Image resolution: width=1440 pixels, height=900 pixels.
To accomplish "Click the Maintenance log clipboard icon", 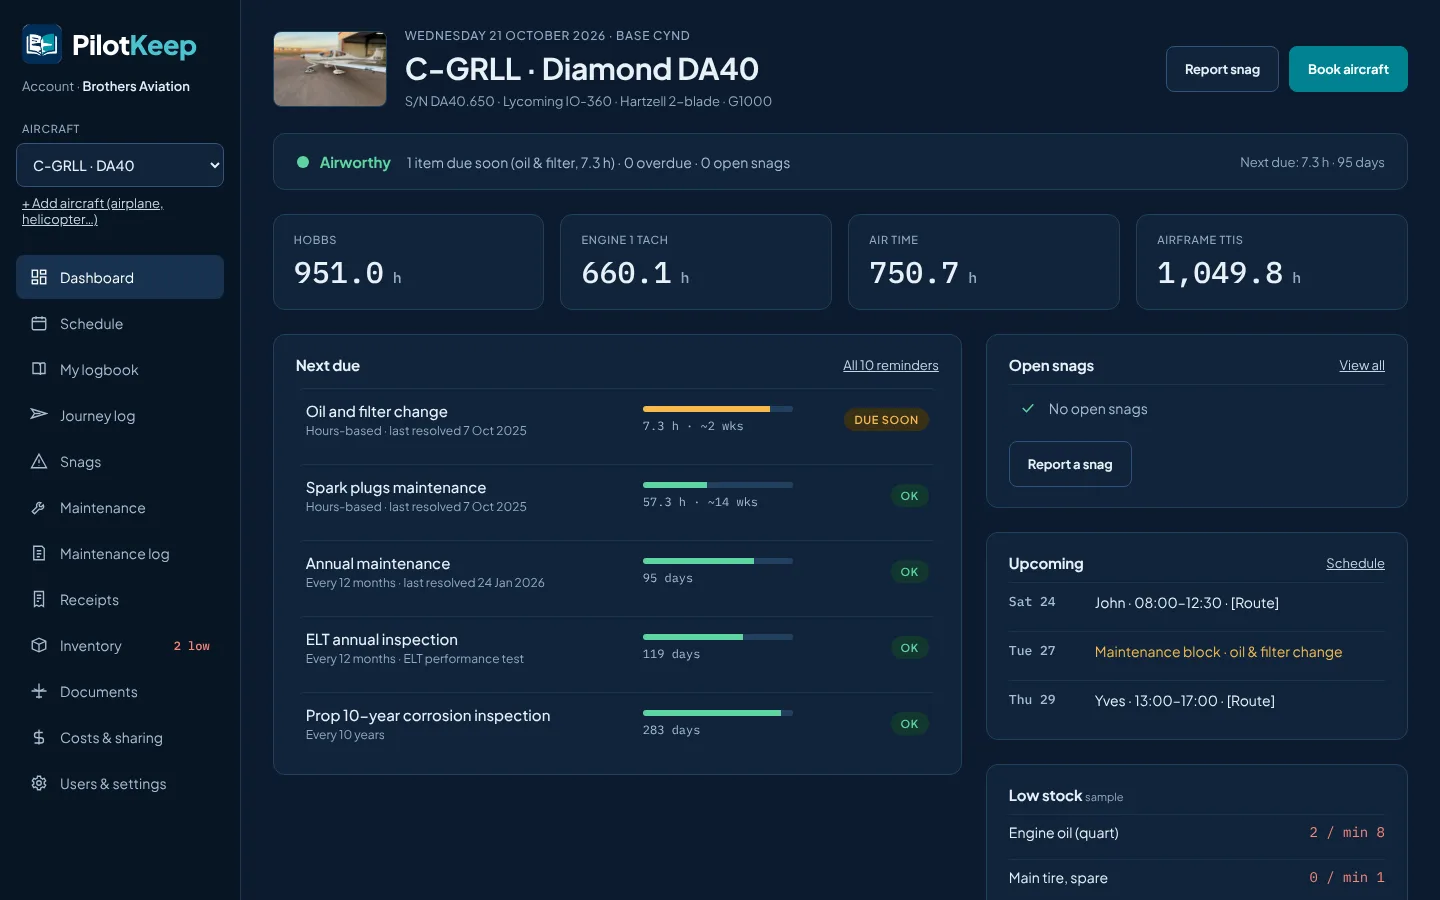I will pos(39,553).
